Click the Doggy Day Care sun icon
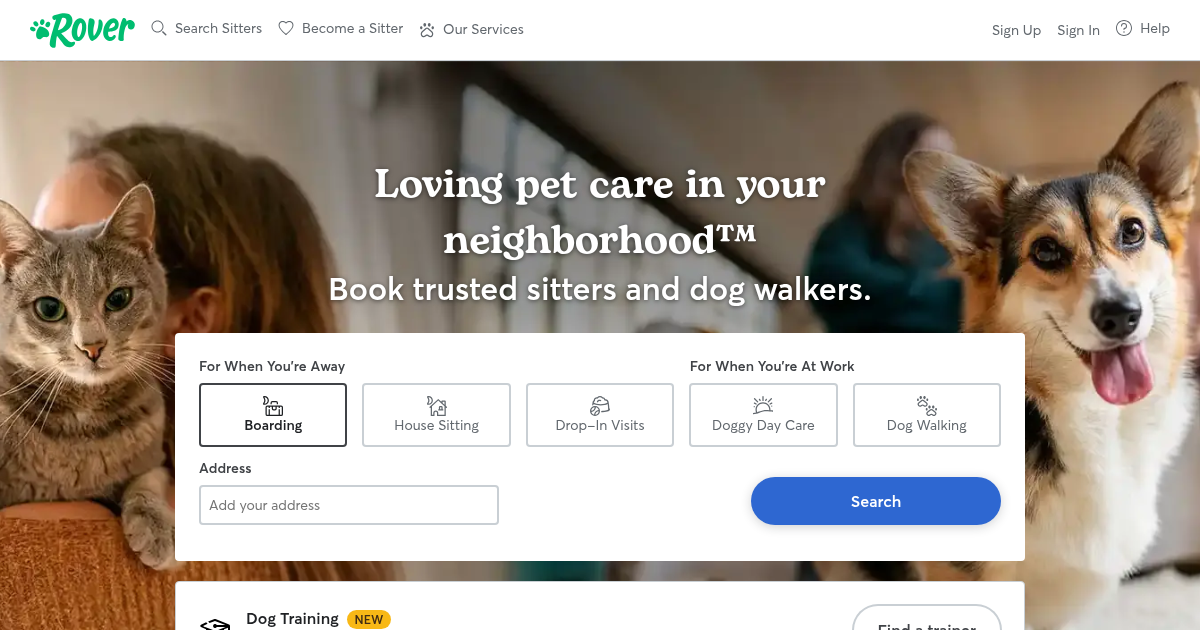The image size is (1200, 630). point(763,405)
